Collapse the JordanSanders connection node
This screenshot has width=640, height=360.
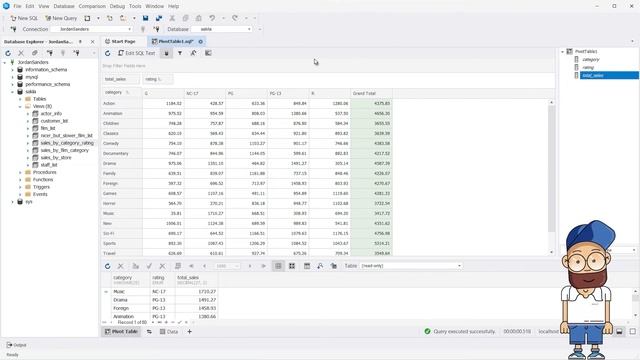(x=5, y=62)
